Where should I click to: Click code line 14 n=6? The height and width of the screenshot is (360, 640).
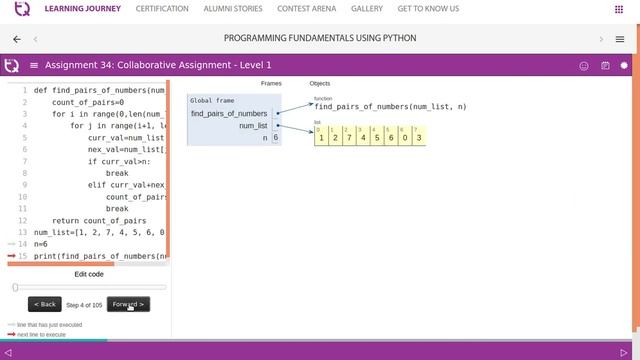pos(40,244)
